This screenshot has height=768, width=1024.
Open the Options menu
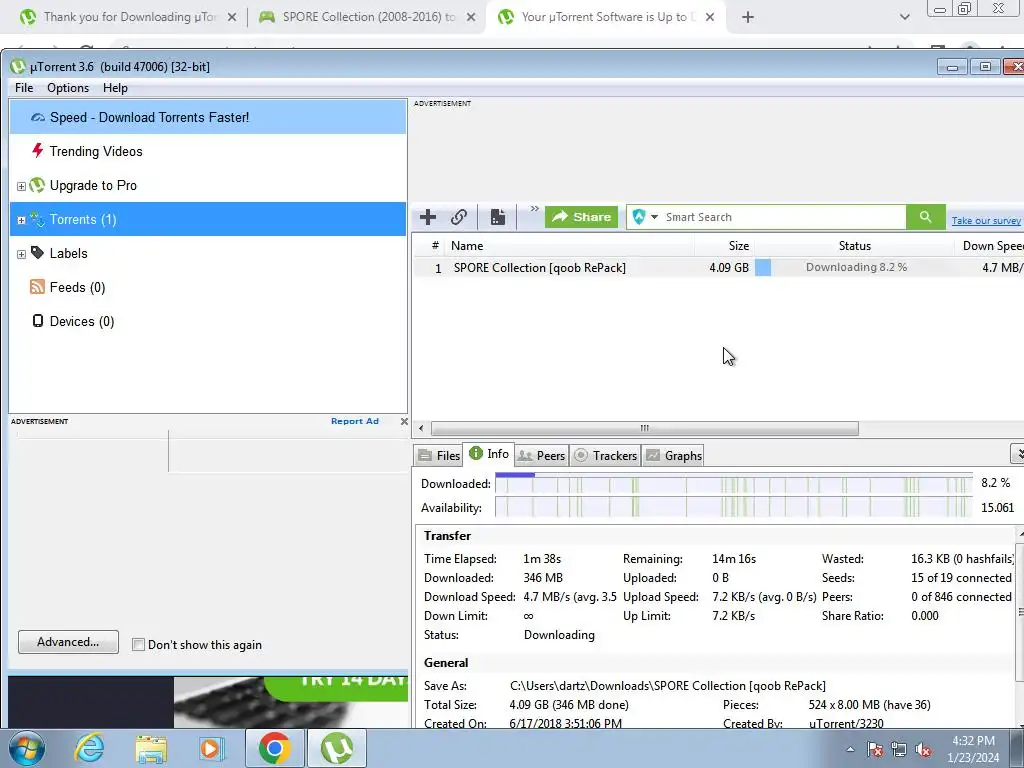tap(68, 88)
